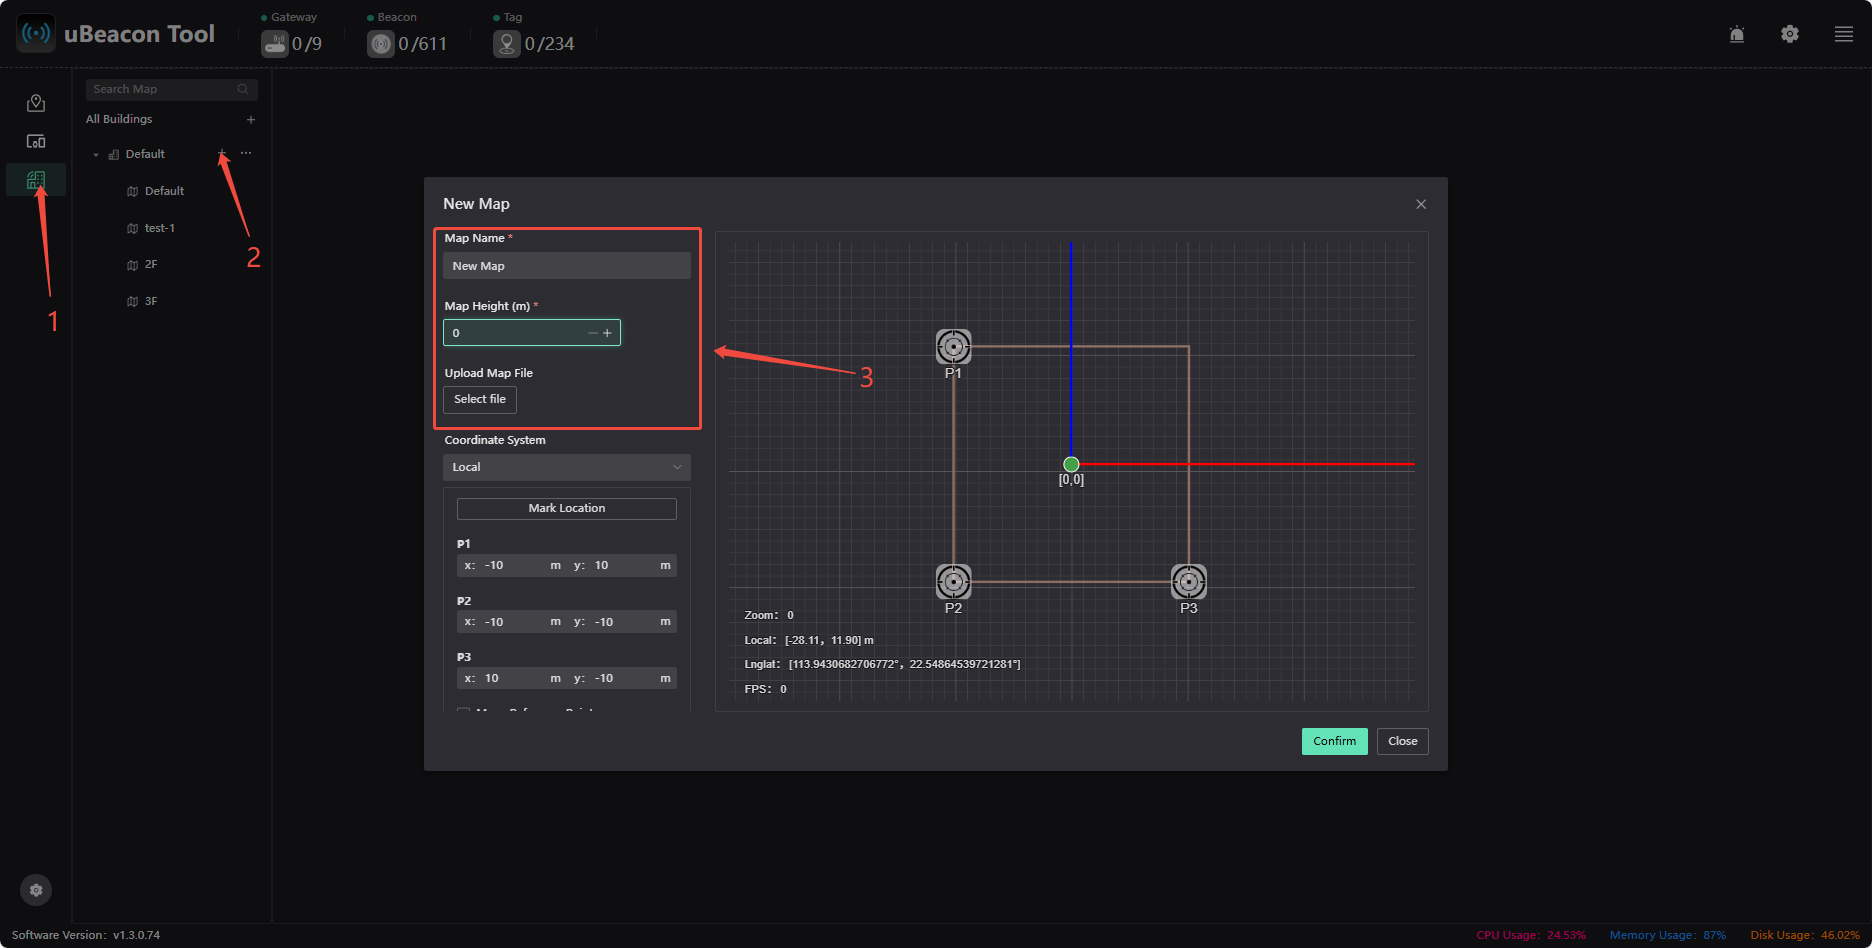
Task: Confirm the new map
Action: [1335, 741]
